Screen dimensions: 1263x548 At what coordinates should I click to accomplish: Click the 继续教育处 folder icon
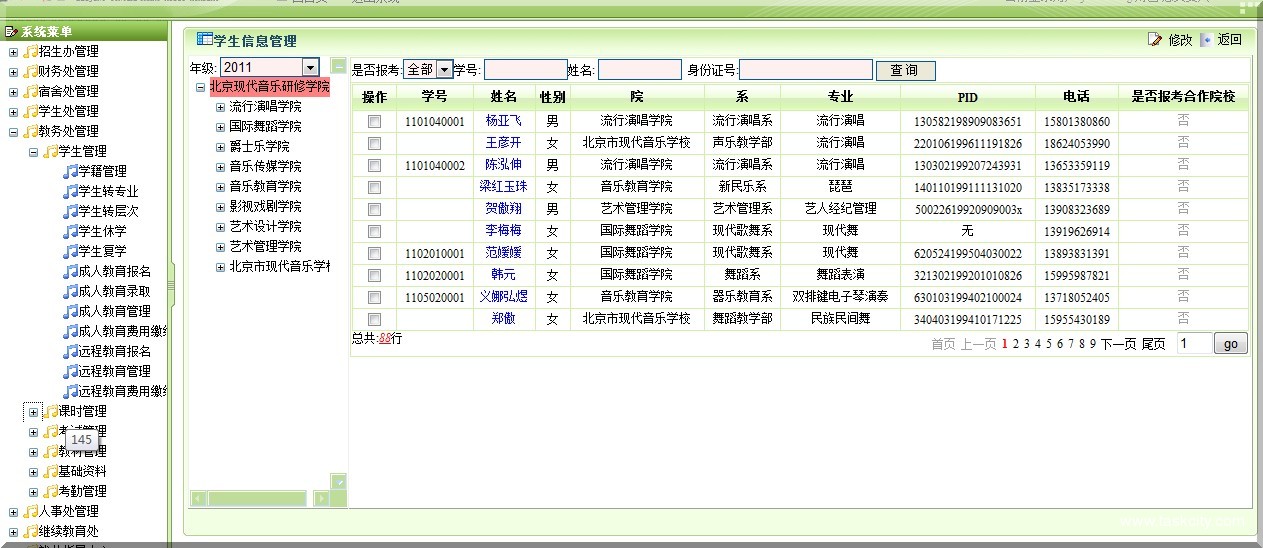(x=30, y=531)
